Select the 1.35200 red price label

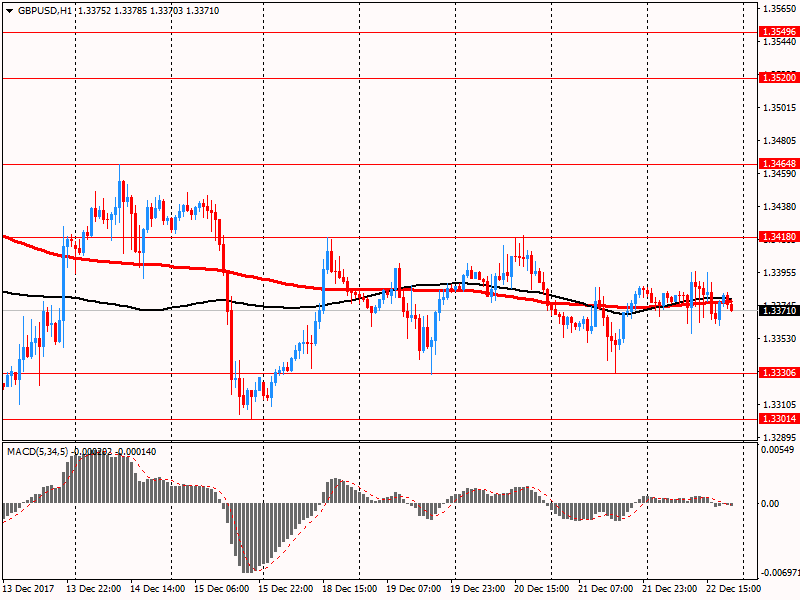(x=779, y=78)
